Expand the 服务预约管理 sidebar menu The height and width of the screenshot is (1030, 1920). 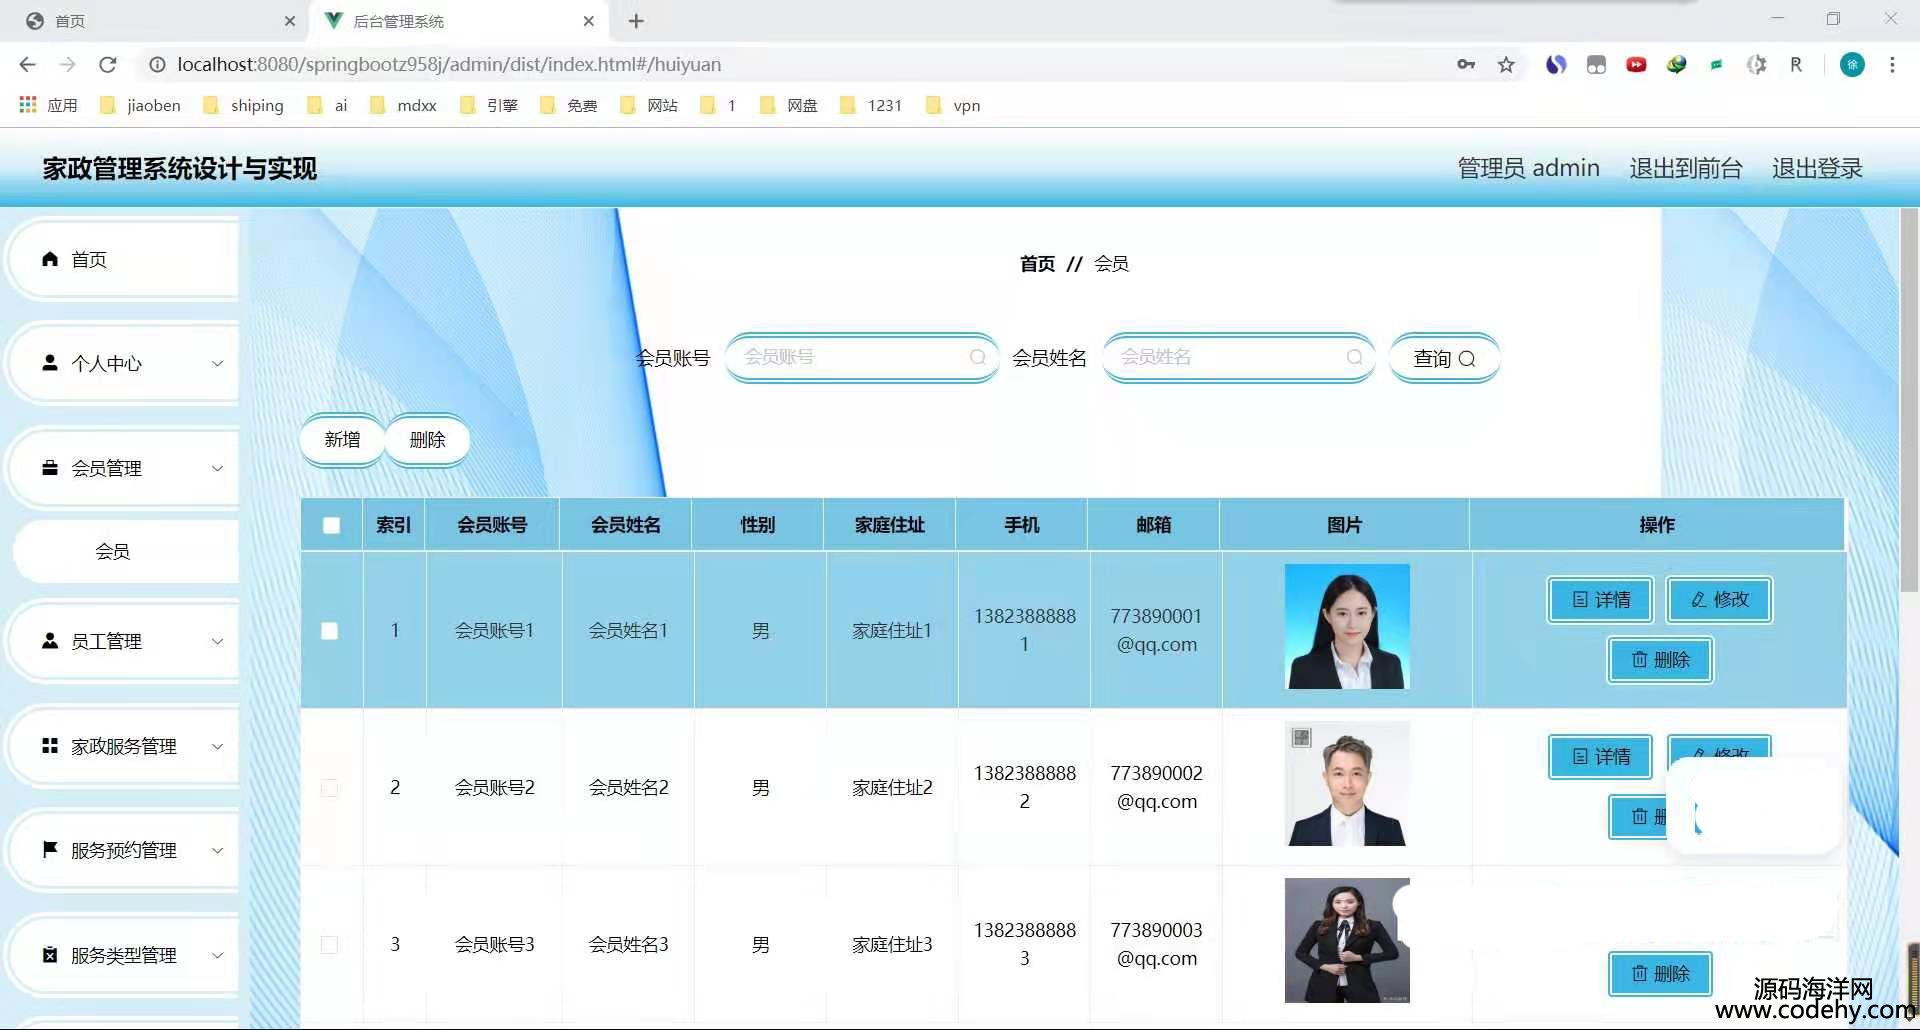(122, 850)
